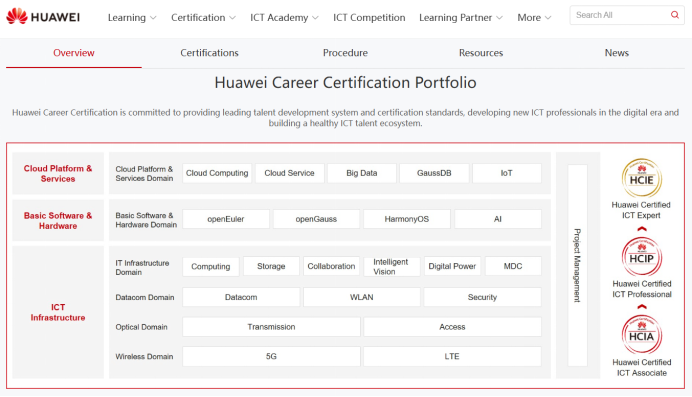692x397 pixels.
Task: Open openEuler certification
Action: pos(226,219)
